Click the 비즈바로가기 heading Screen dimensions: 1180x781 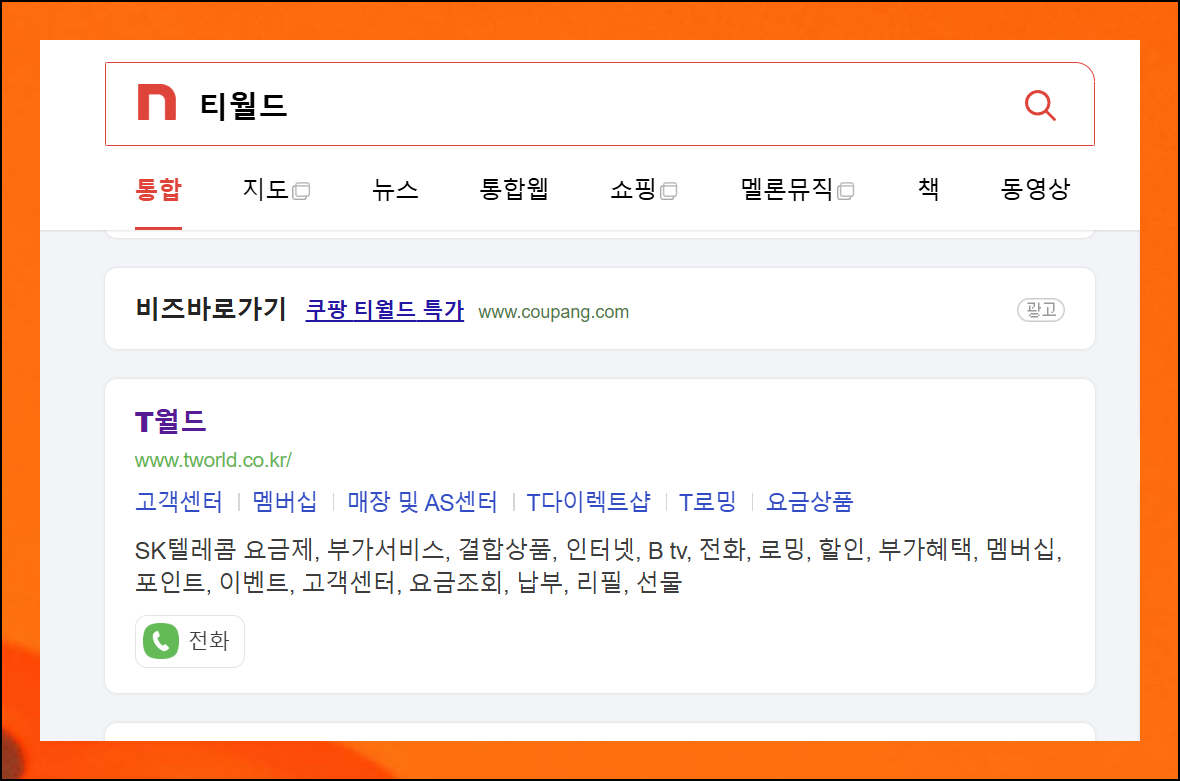[211, 309]
